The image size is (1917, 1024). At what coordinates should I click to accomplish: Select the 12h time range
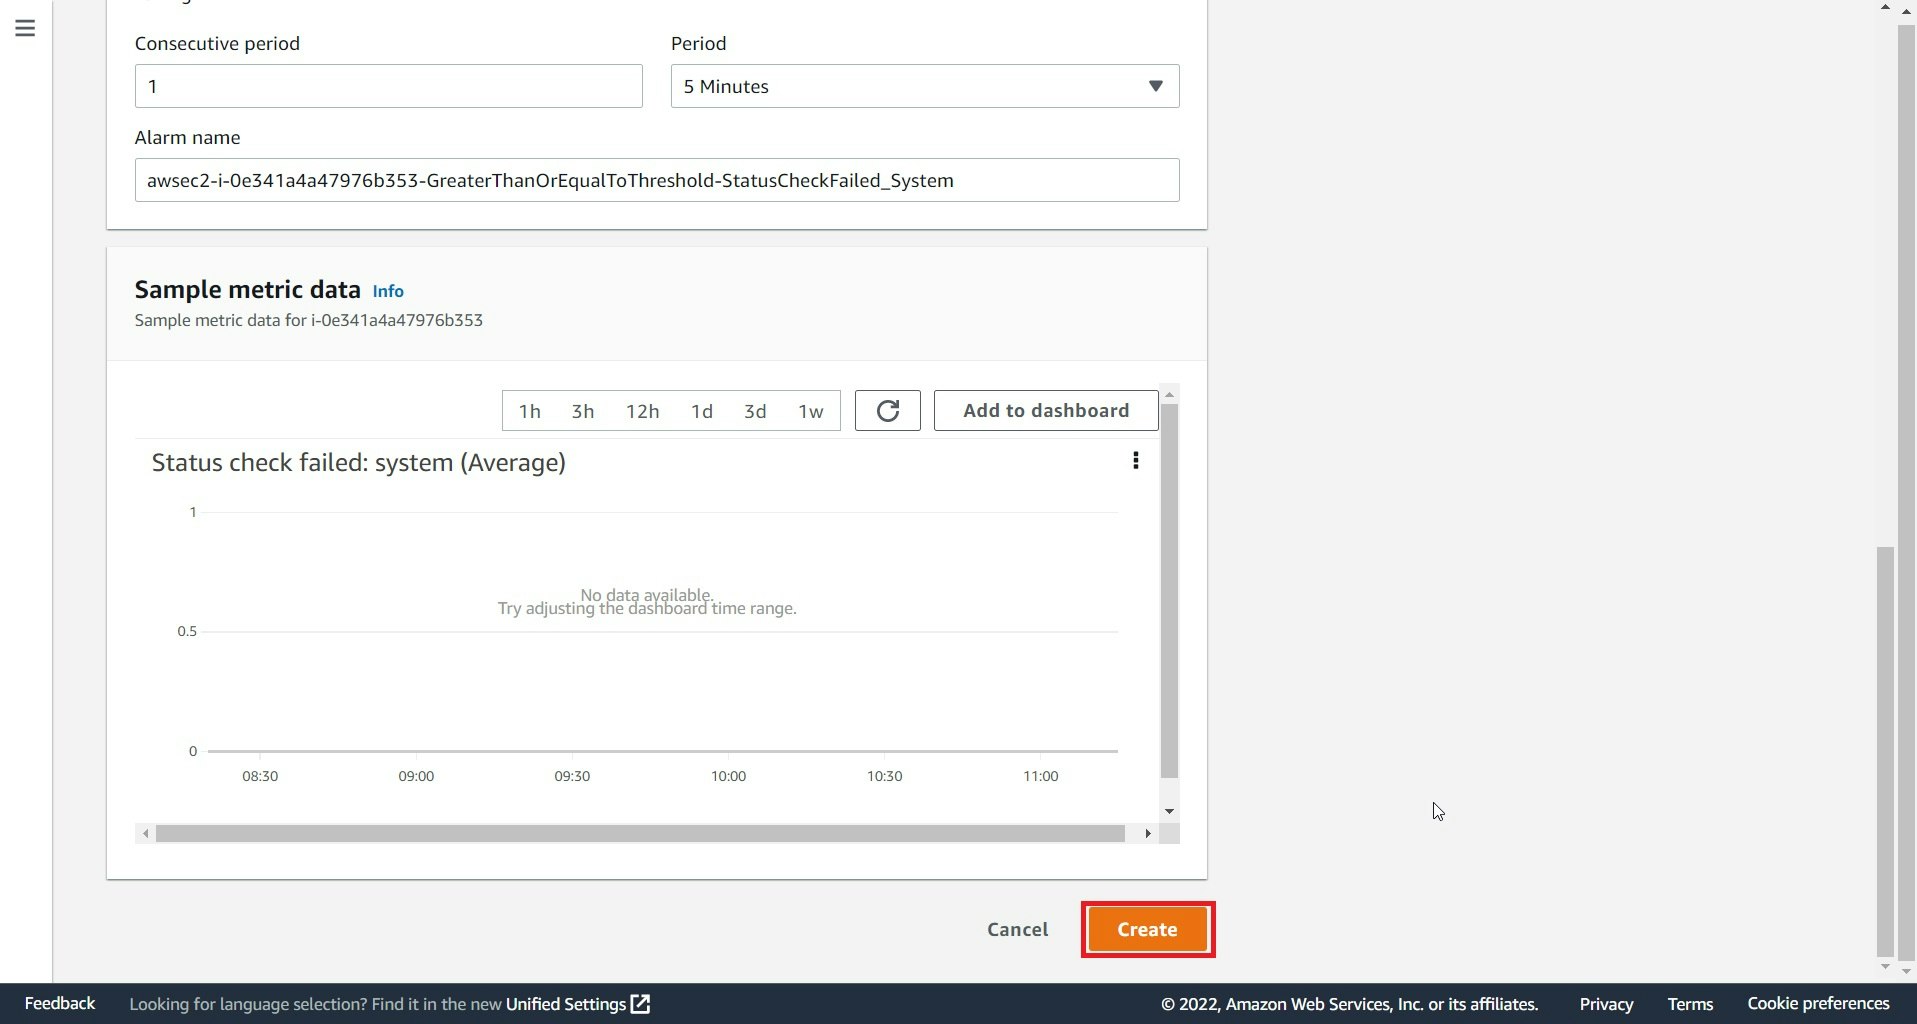coord(642,410)
